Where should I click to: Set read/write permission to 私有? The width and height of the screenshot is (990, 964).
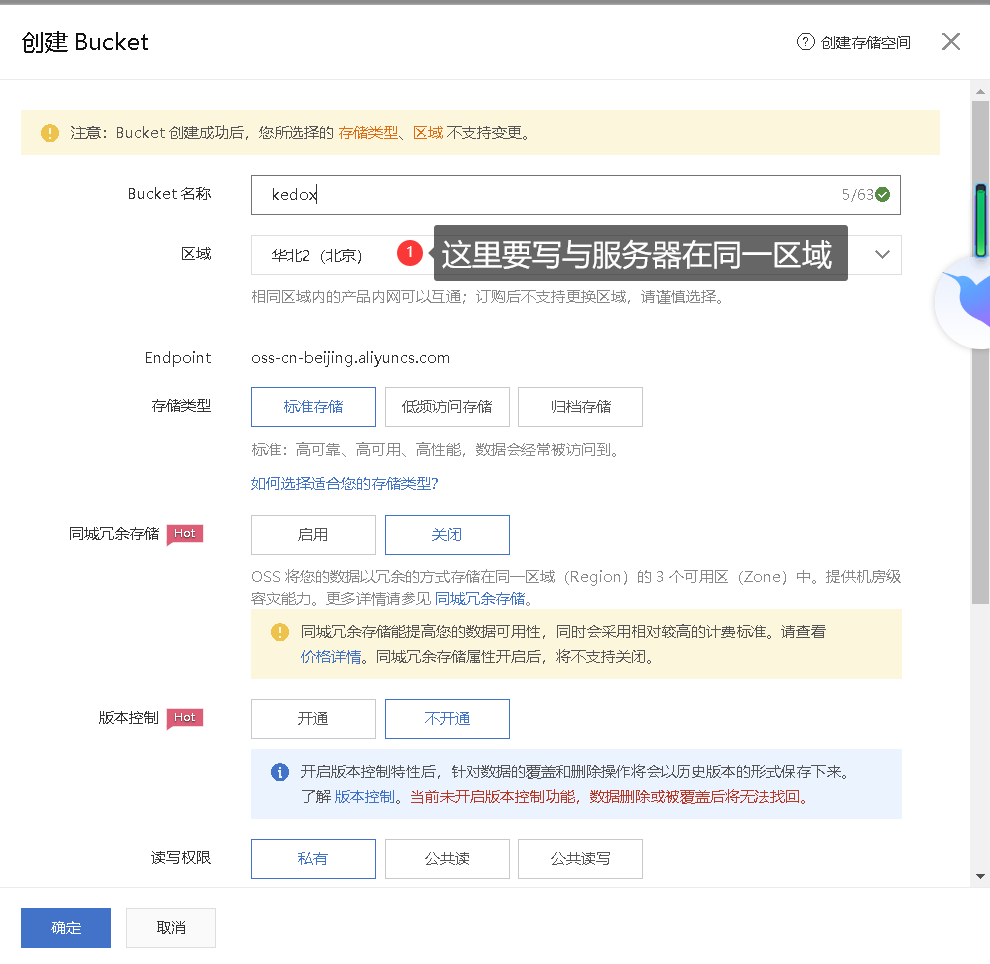[x=313, y=859]
